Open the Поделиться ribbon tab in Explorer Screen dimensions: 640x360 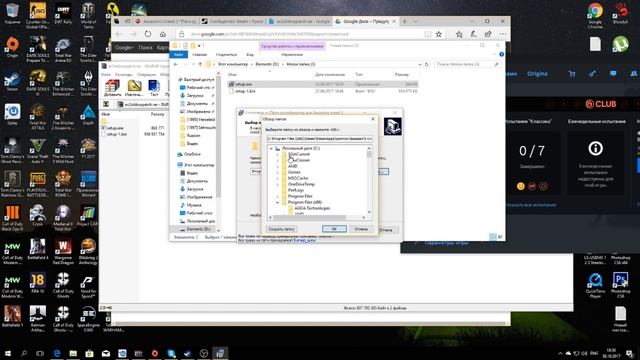pyautogui.click(x=226, y=55)
